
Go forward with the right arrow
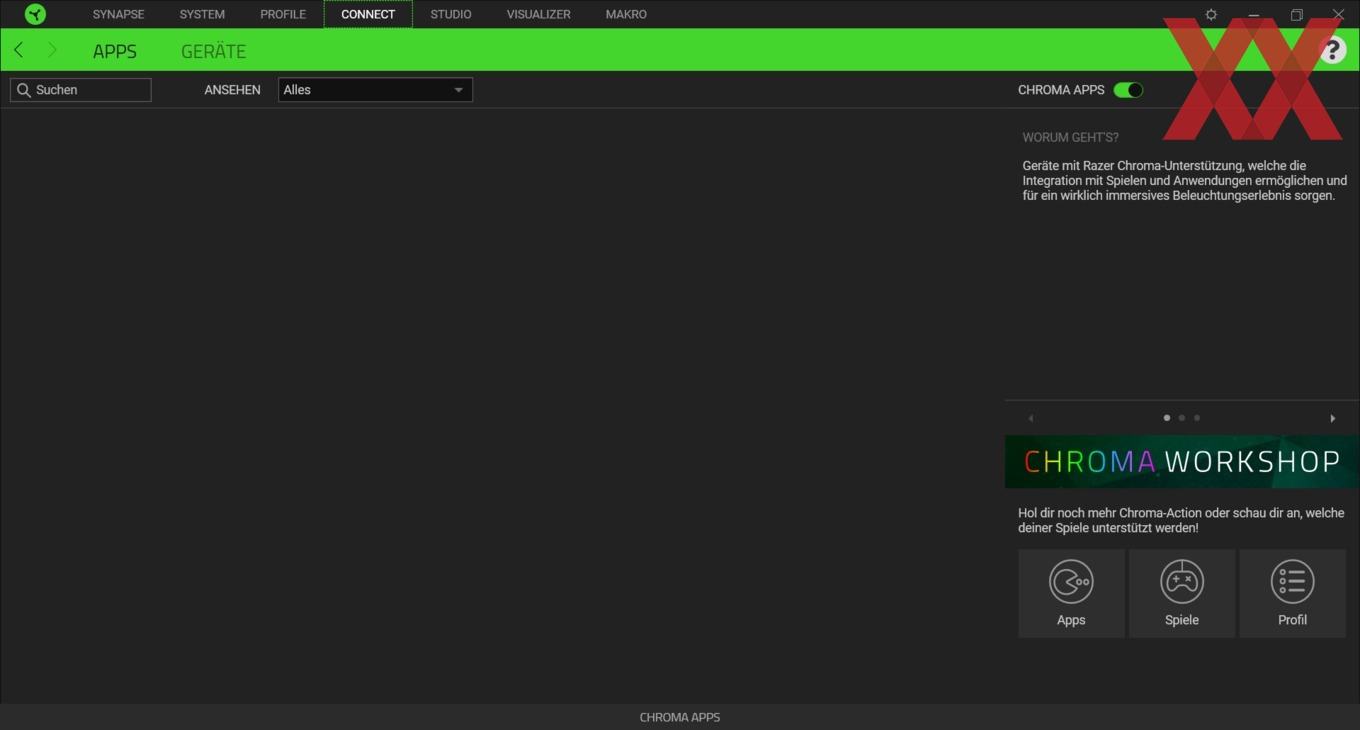52,50
